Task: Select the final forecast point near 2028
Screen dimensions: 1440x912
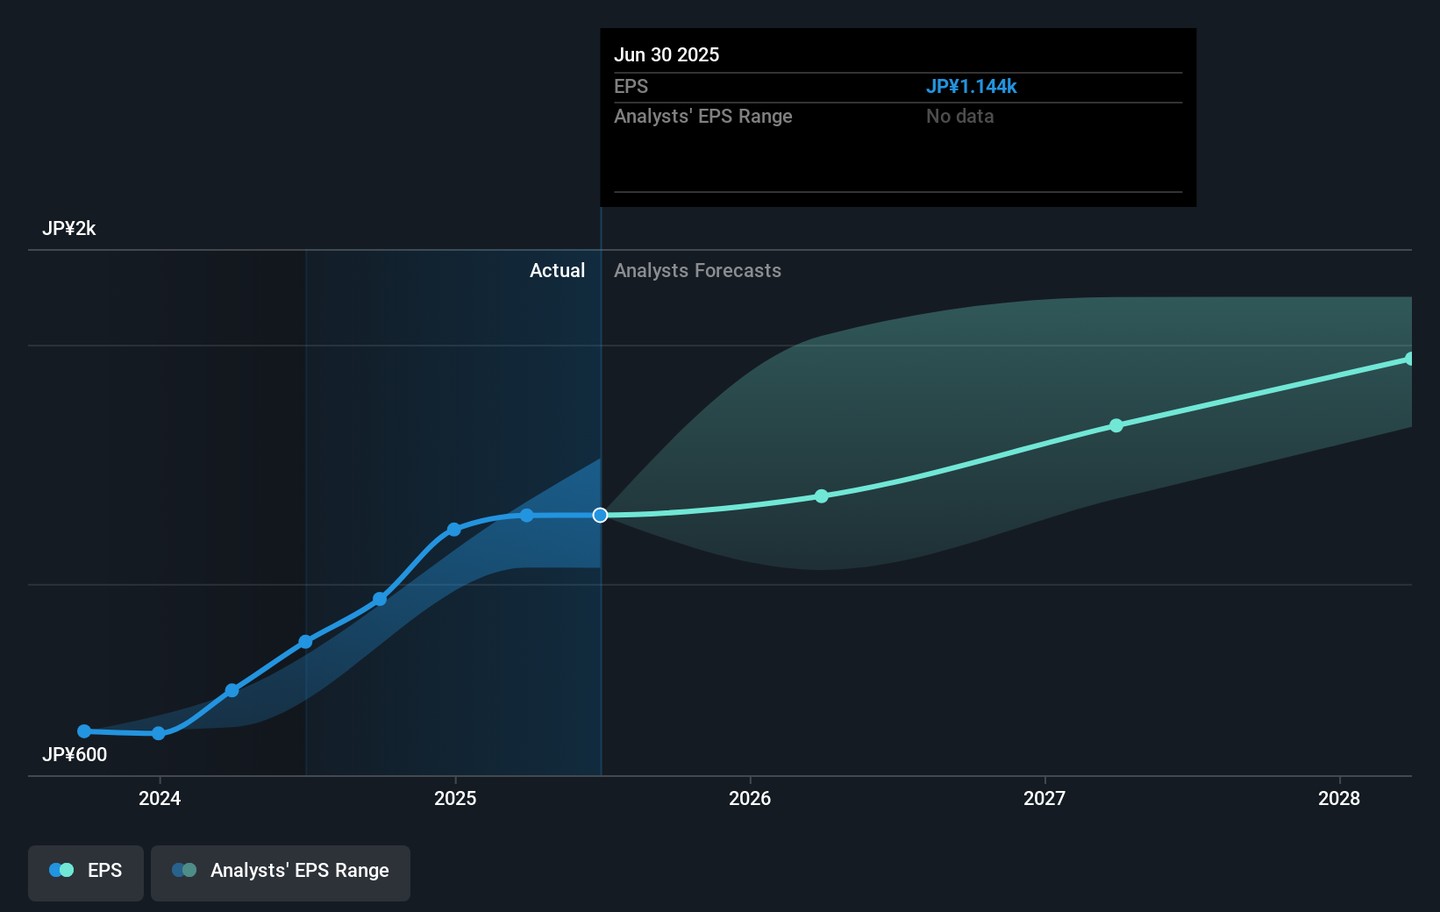Action: [1409, 359]
